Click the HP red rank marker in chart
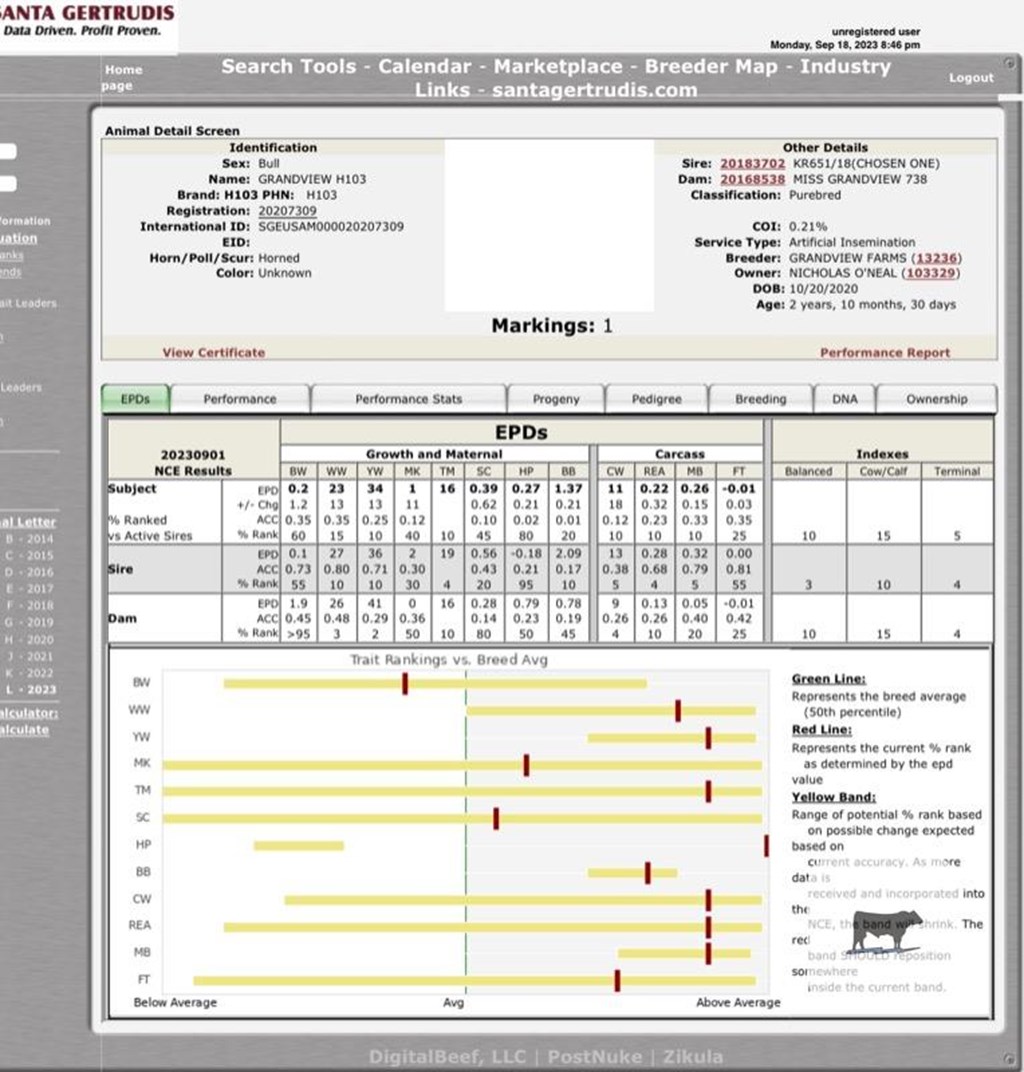Viewport: 1024px width, 1072px height. coord(766,846)
